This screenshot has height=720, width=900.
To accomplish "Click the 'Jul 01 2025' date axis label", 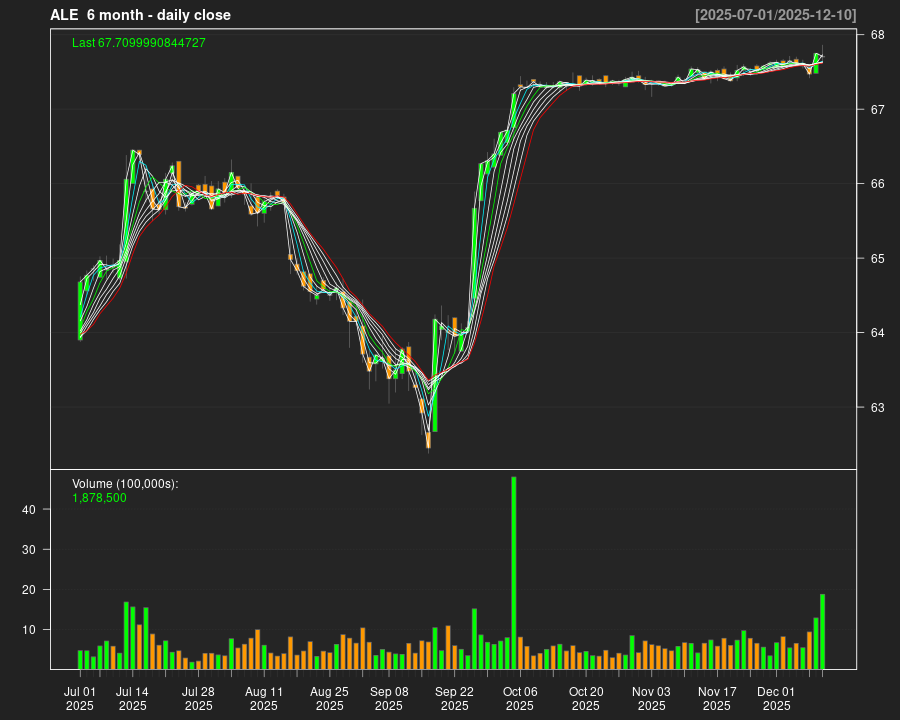I will (80, 698).
